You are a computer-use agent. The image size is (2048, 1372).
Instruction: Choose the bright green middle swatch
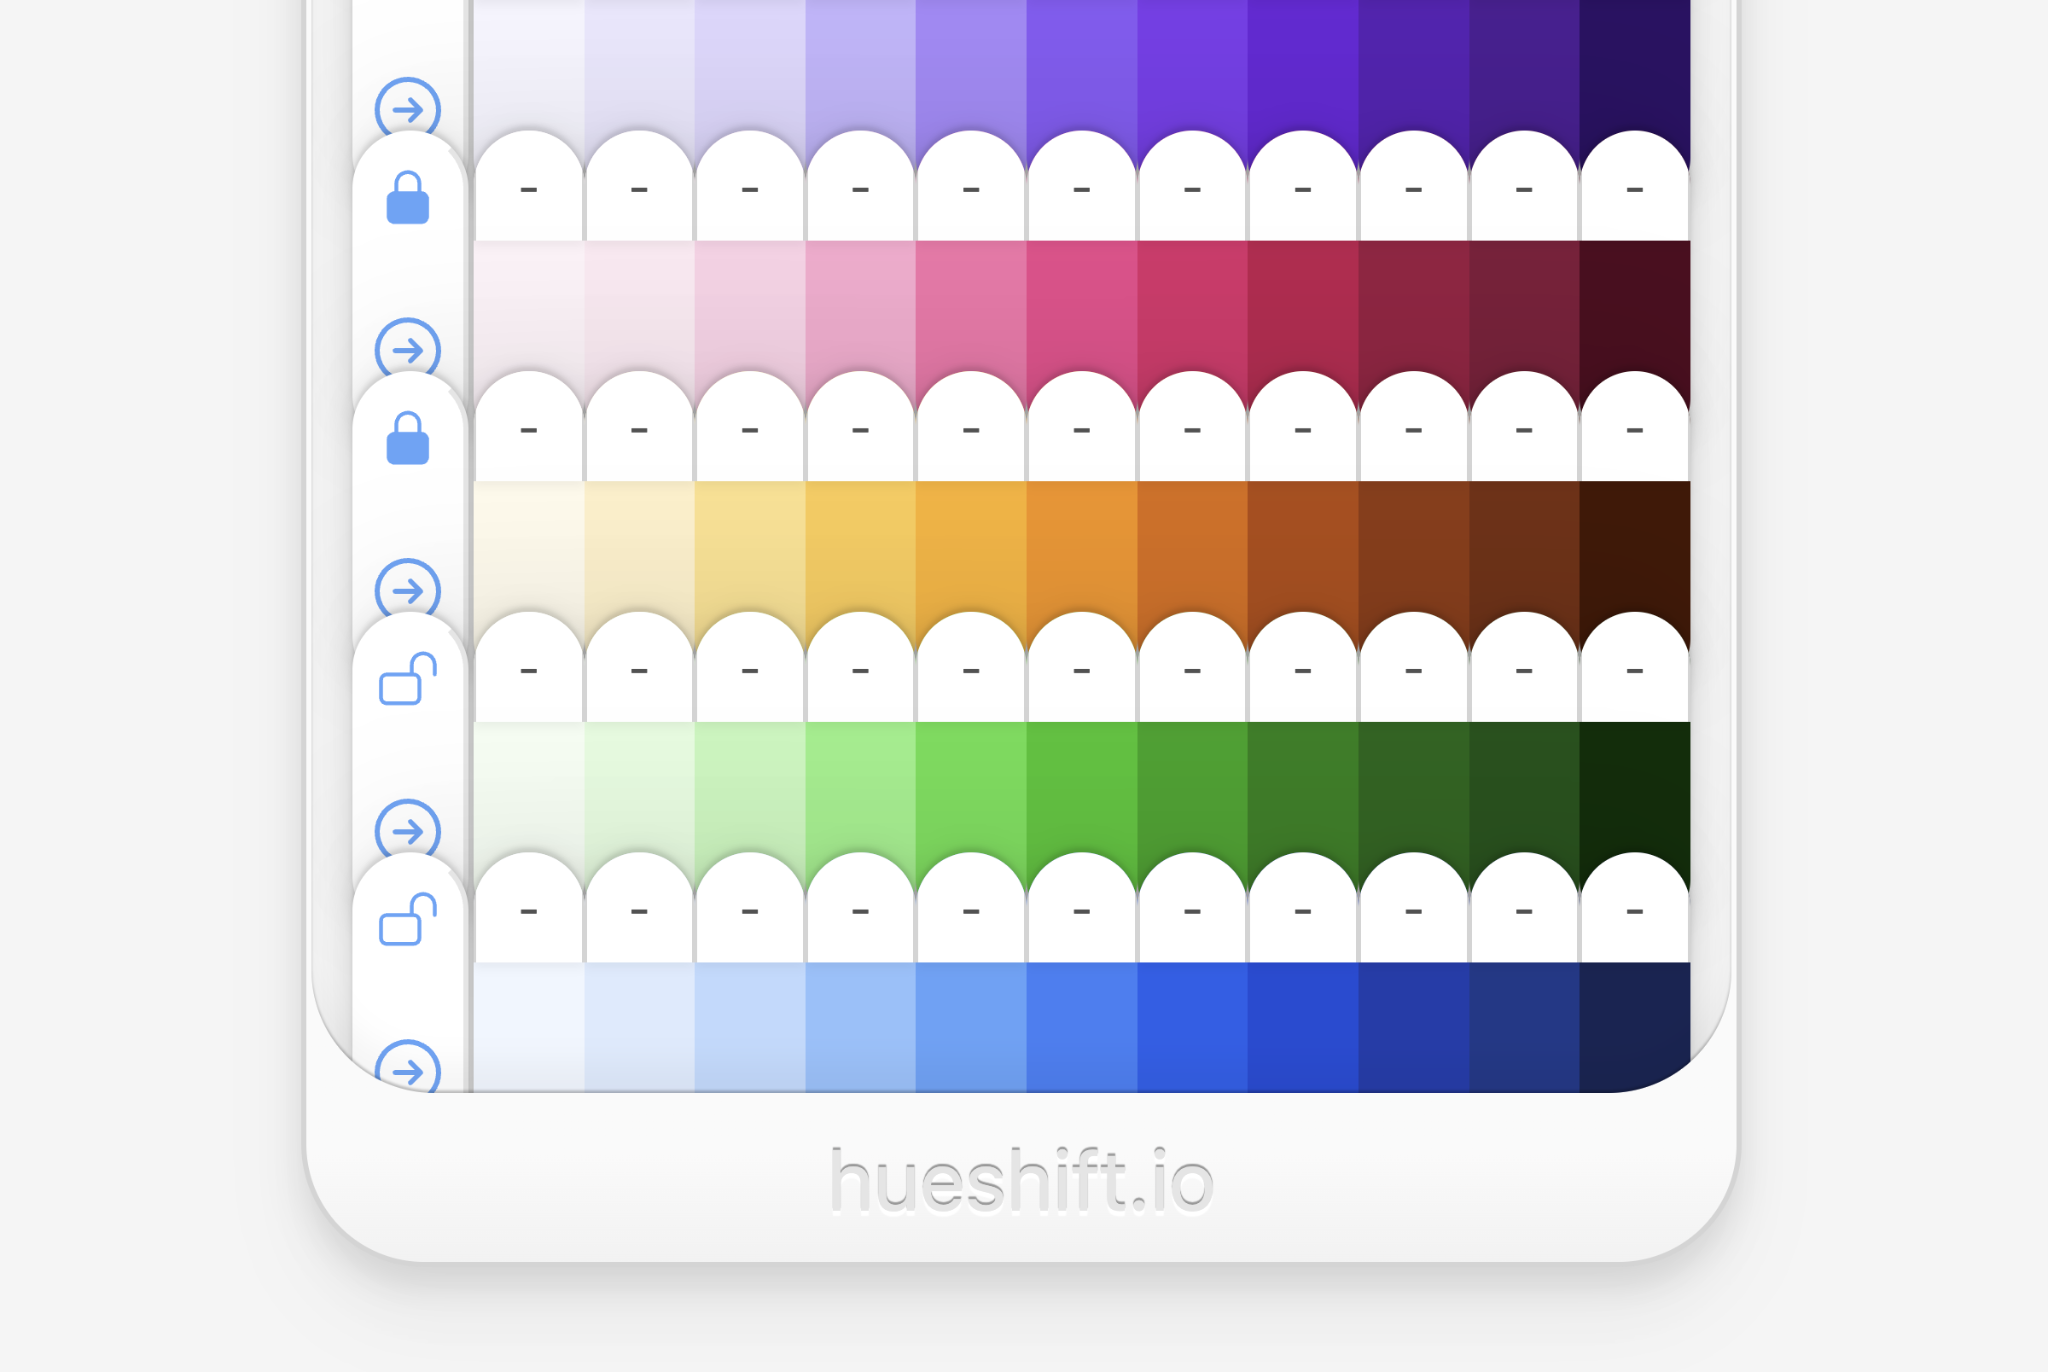(1081, 780)
